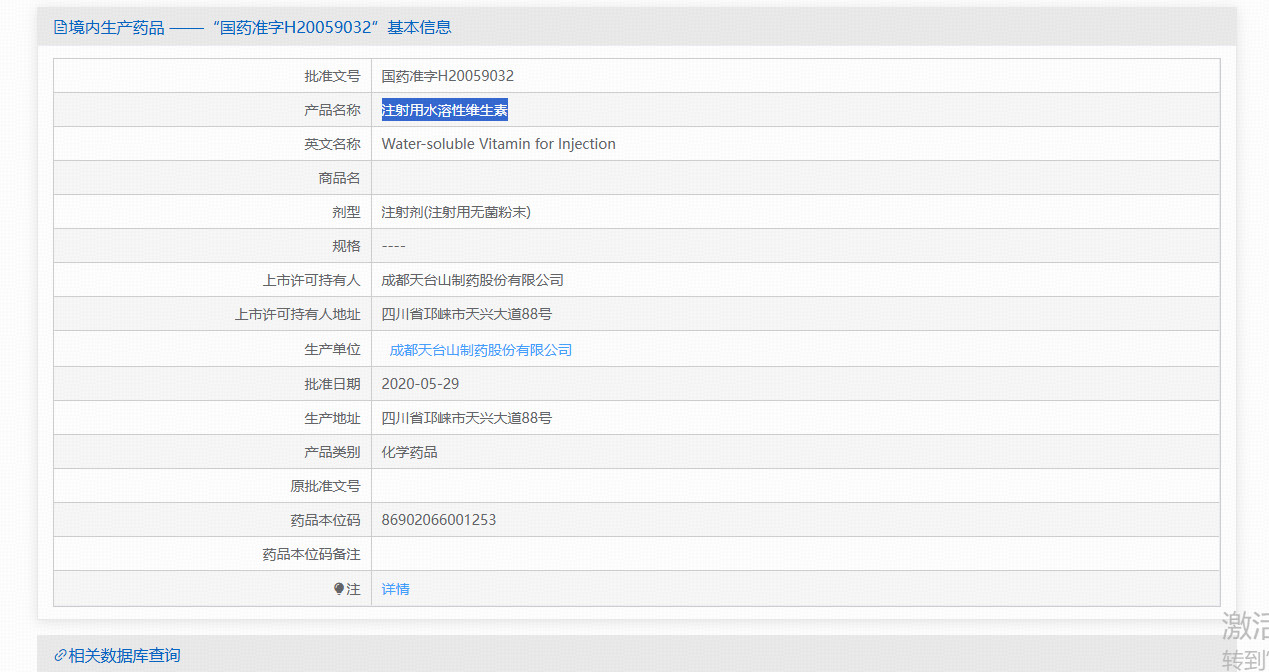This screenshot has width=1269, height=672.
Task: Select the 剂型 value 注射剂(注射用无菌粉末)
Action: pos(455,212)
